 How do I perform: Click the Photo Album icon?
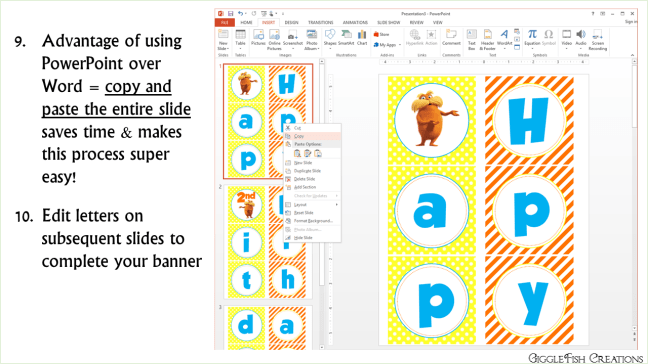(312, 35)
